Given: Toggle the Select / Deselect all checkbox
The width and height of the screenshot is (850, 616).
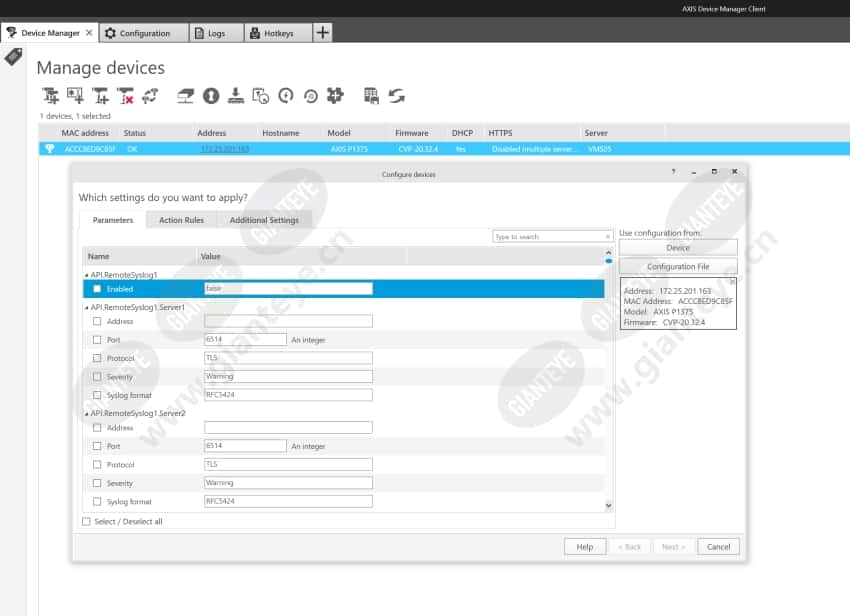Looking at the screenshot, I should coord(86,521).
